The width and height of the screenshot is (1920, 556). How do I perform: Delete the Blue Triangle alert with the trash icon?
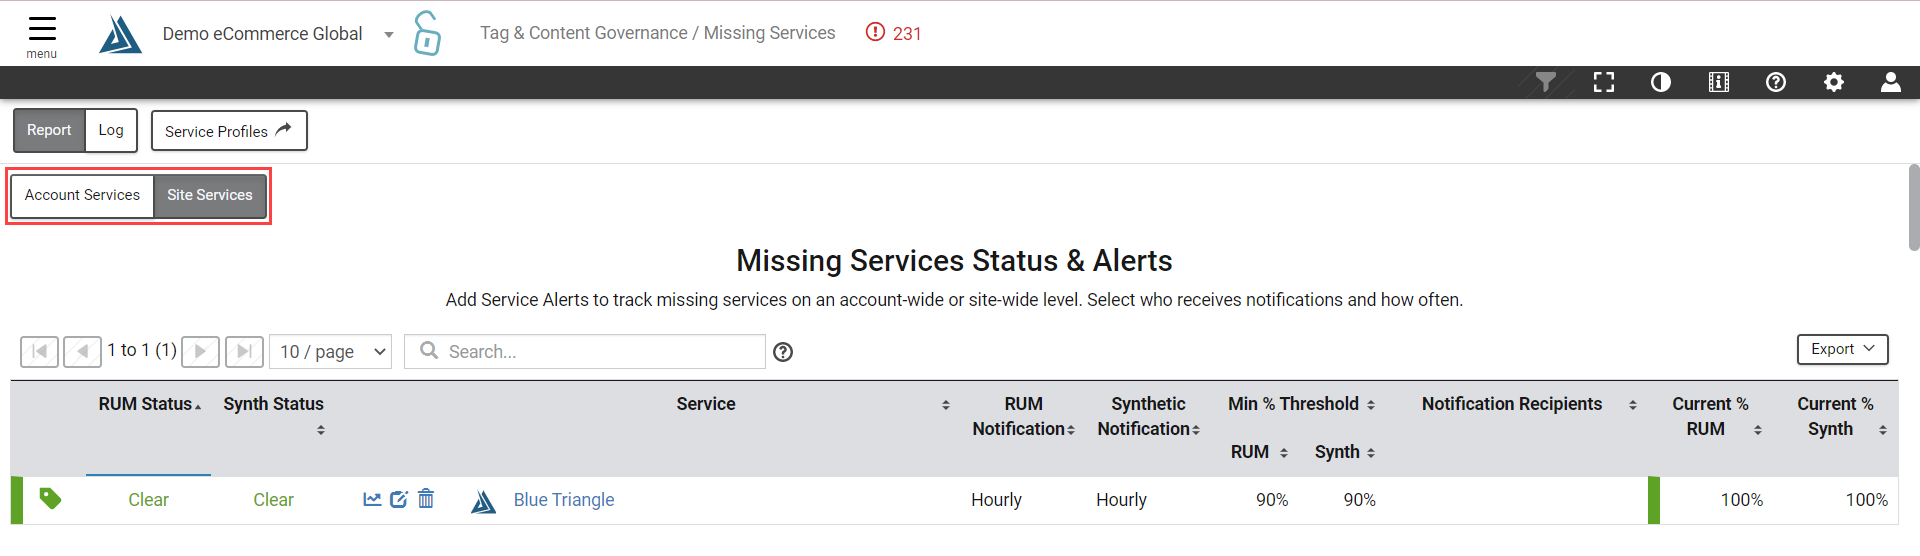click(x=426, y=498)
